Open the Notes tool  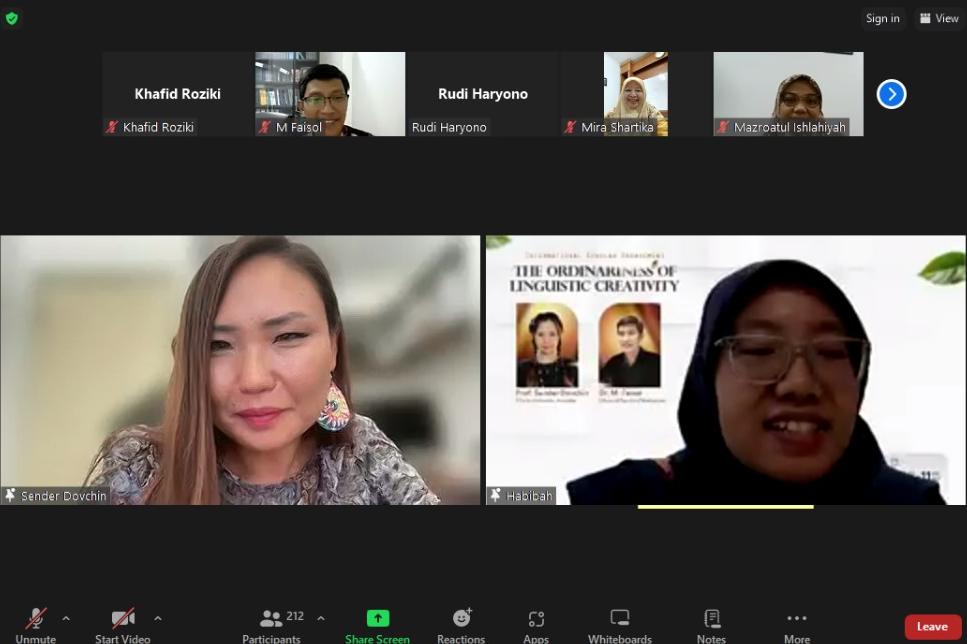click(711, 619)
